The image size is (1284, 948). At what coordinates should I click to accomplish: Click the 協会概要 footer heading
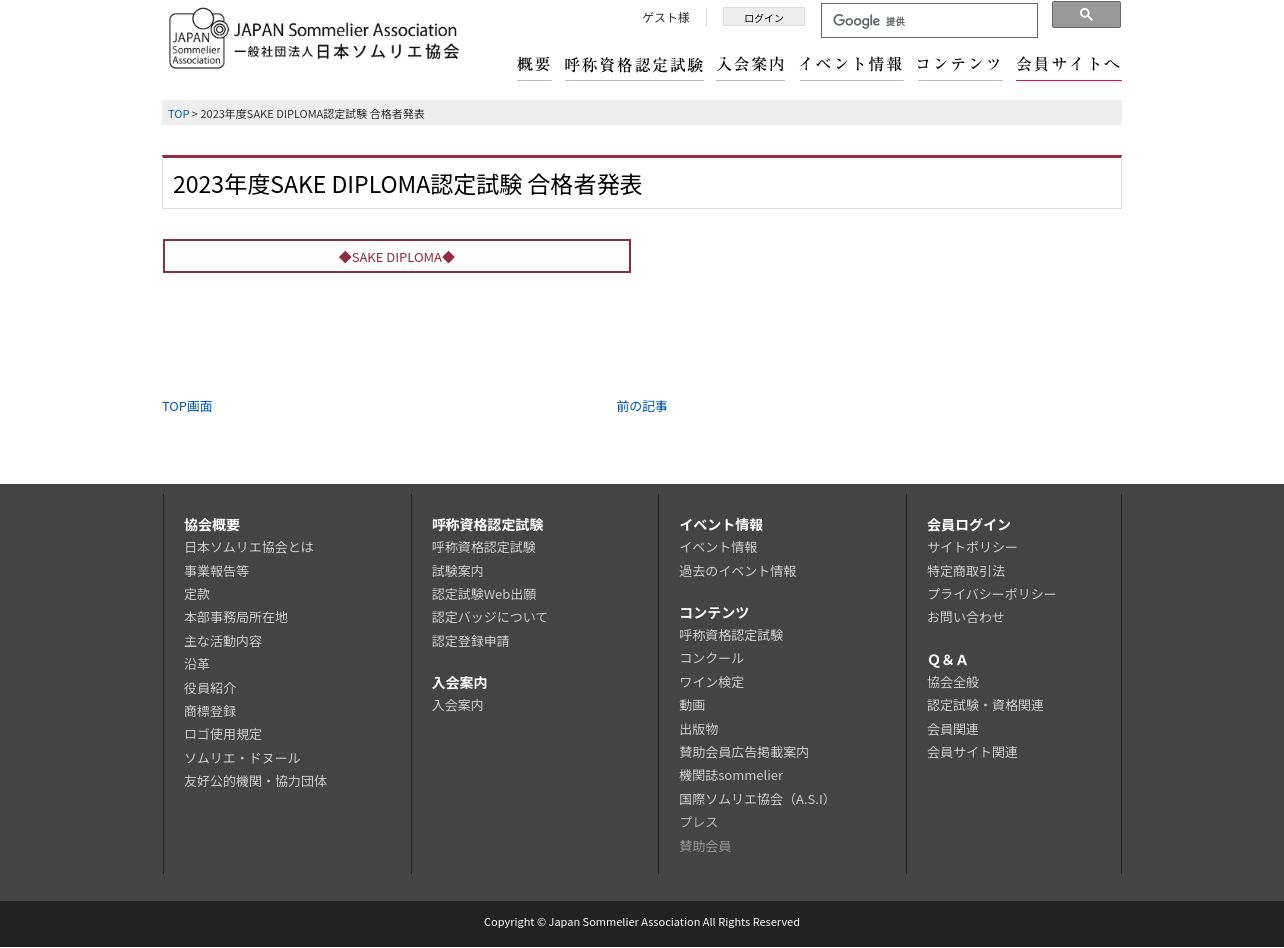coord(212,525)
